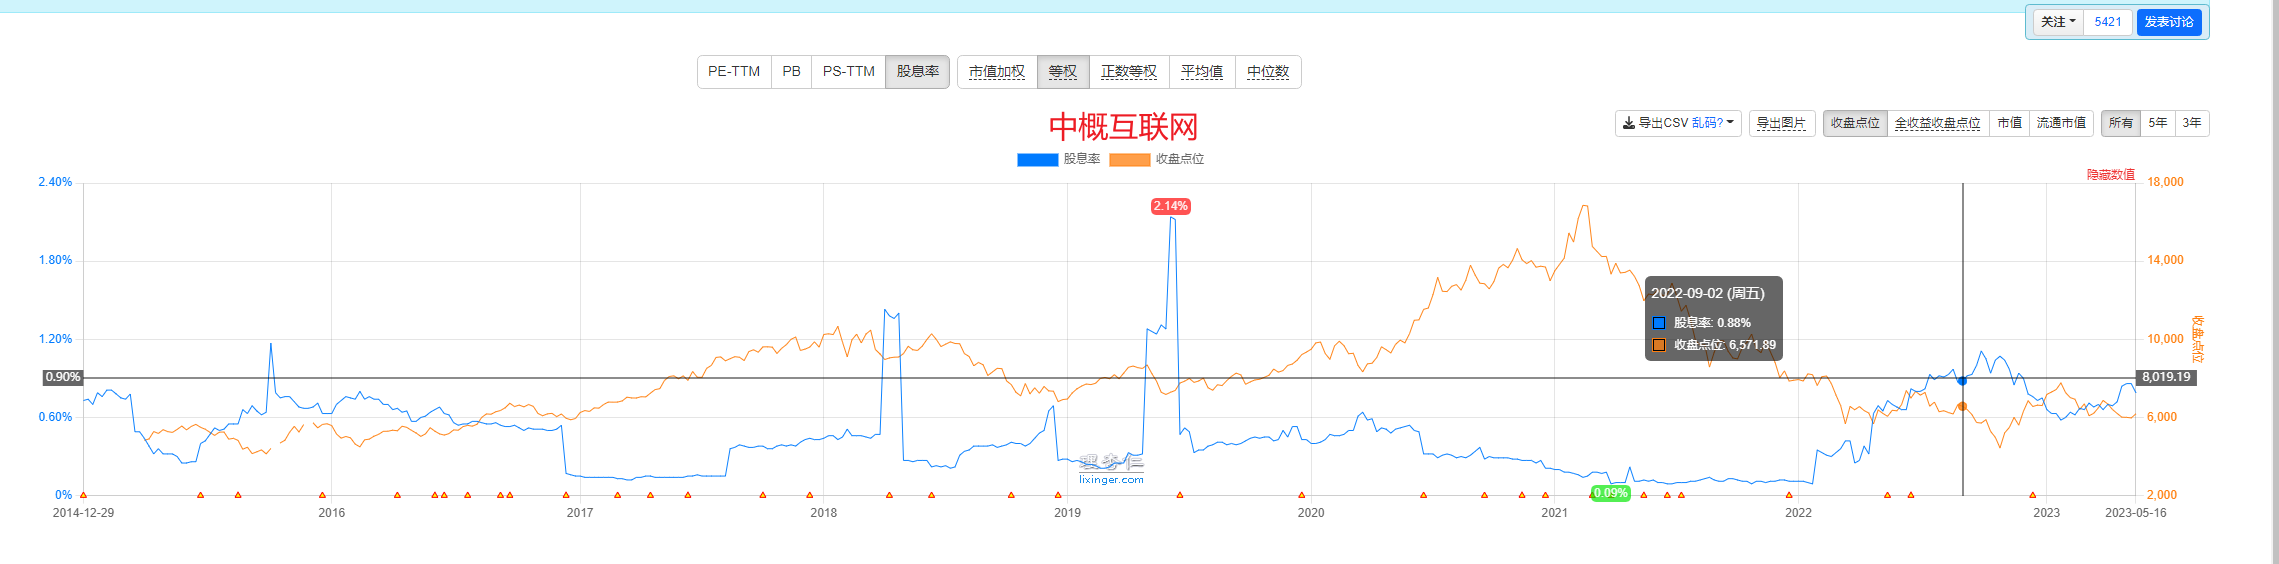Click the 2021 x-axis year label
The image size is (2279, 564).
tap(1554, 513)
